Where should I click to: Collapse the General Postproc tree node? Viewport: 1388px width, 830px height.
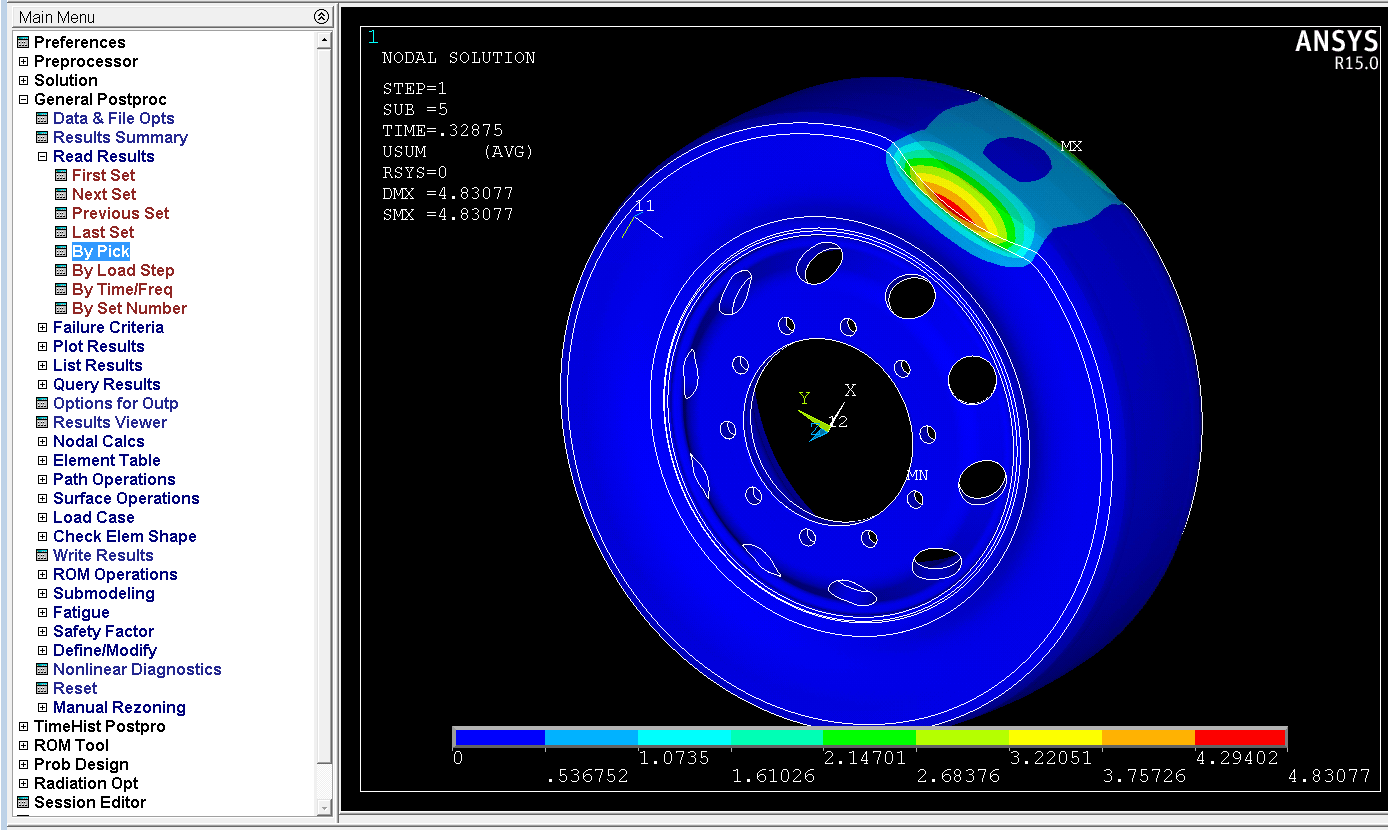click(23, 99)
